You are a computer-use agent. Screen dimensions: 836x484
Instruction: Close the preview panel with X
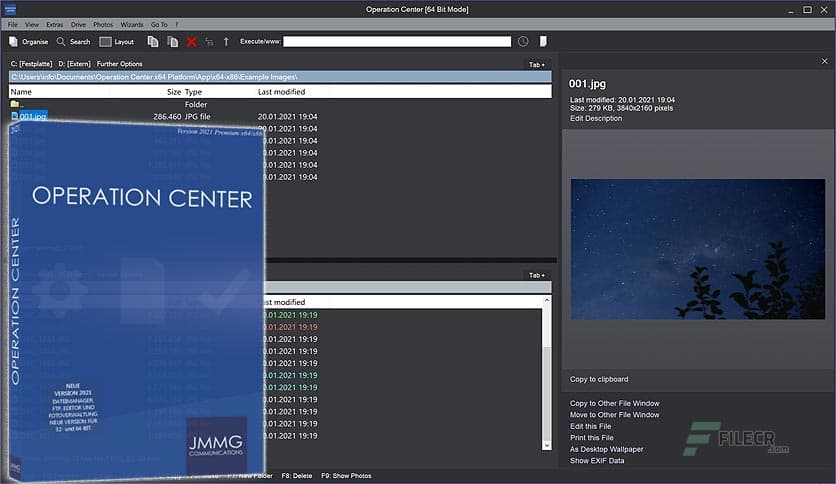click(x=824, y=61)
